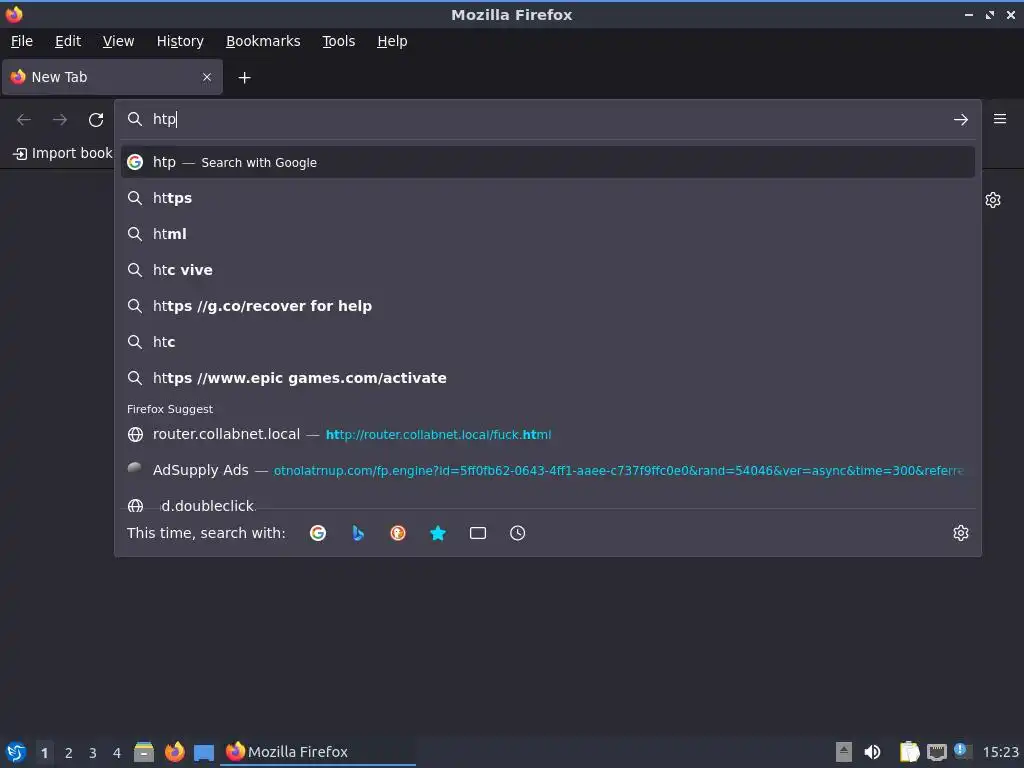Close the New Tab tab
Screen dimensions: 1024x768
coord(207,77)
